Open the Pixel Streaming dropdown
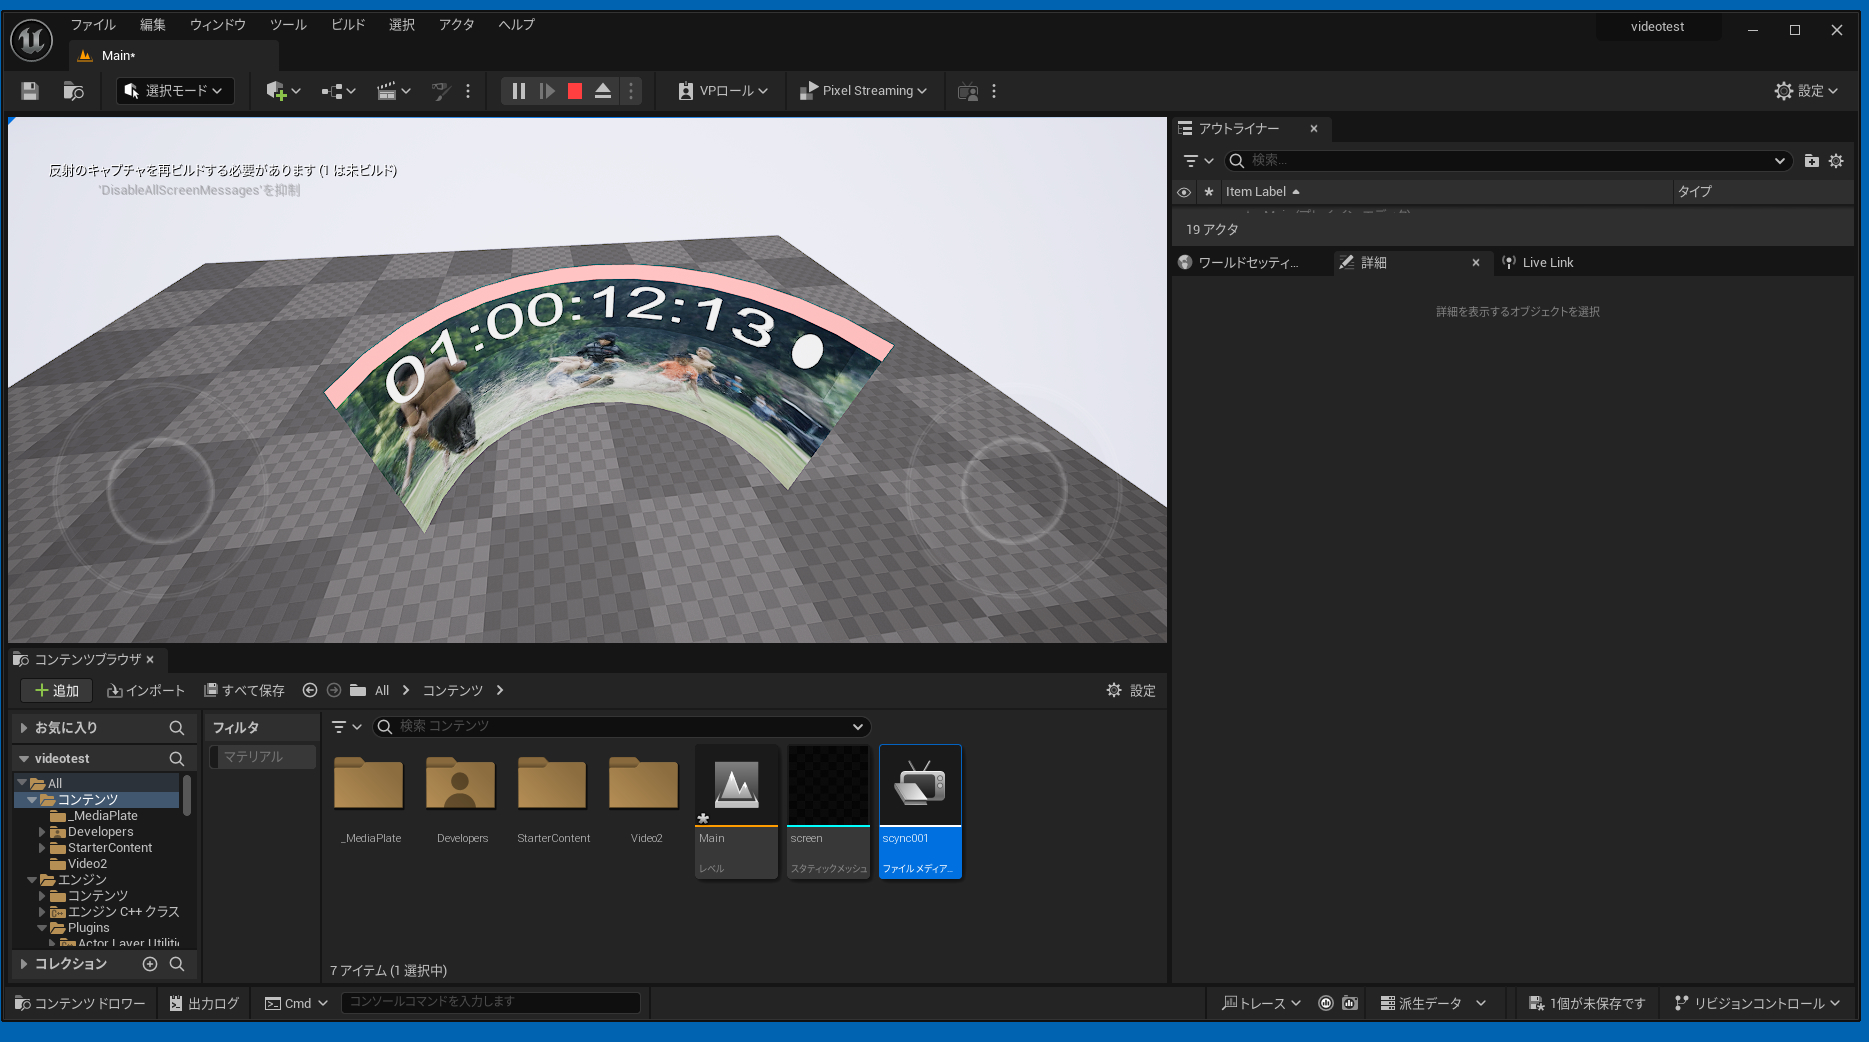This screenshot has height=1042, width=1869. [x=864, y=91]
